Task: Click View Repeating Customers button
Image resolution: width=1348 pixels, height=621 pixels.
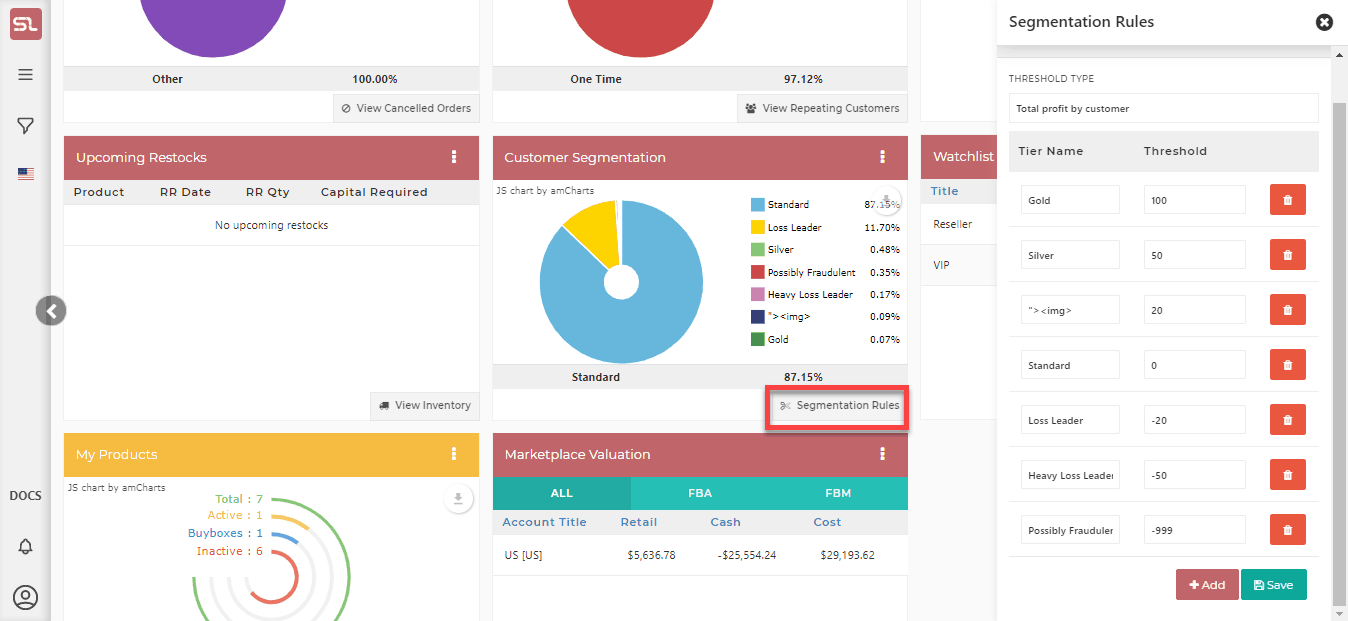Action: coord(822,108)
